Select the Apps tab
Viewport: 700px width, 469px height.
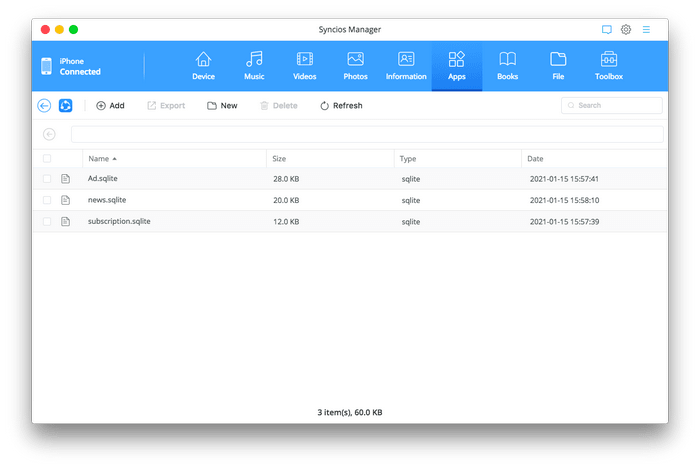[457, 66]
